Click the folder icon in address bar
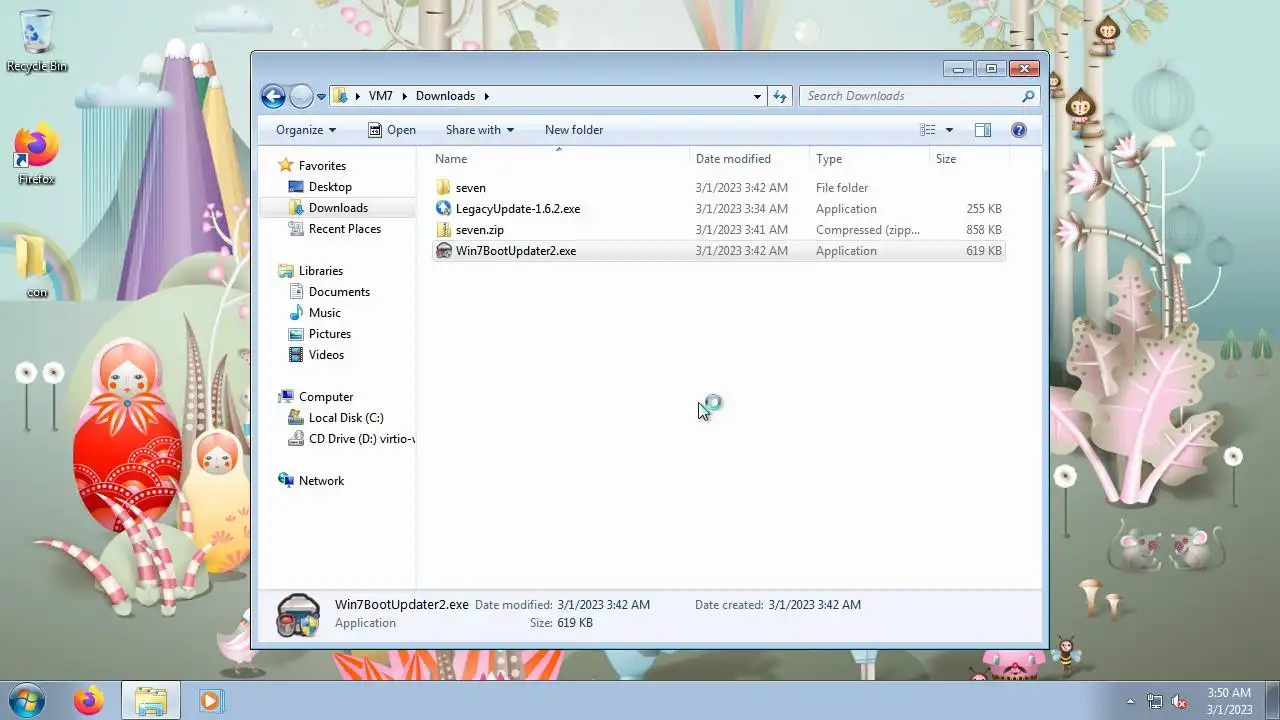Screen dimensions: 1280x720 click(x=340, y=96)
